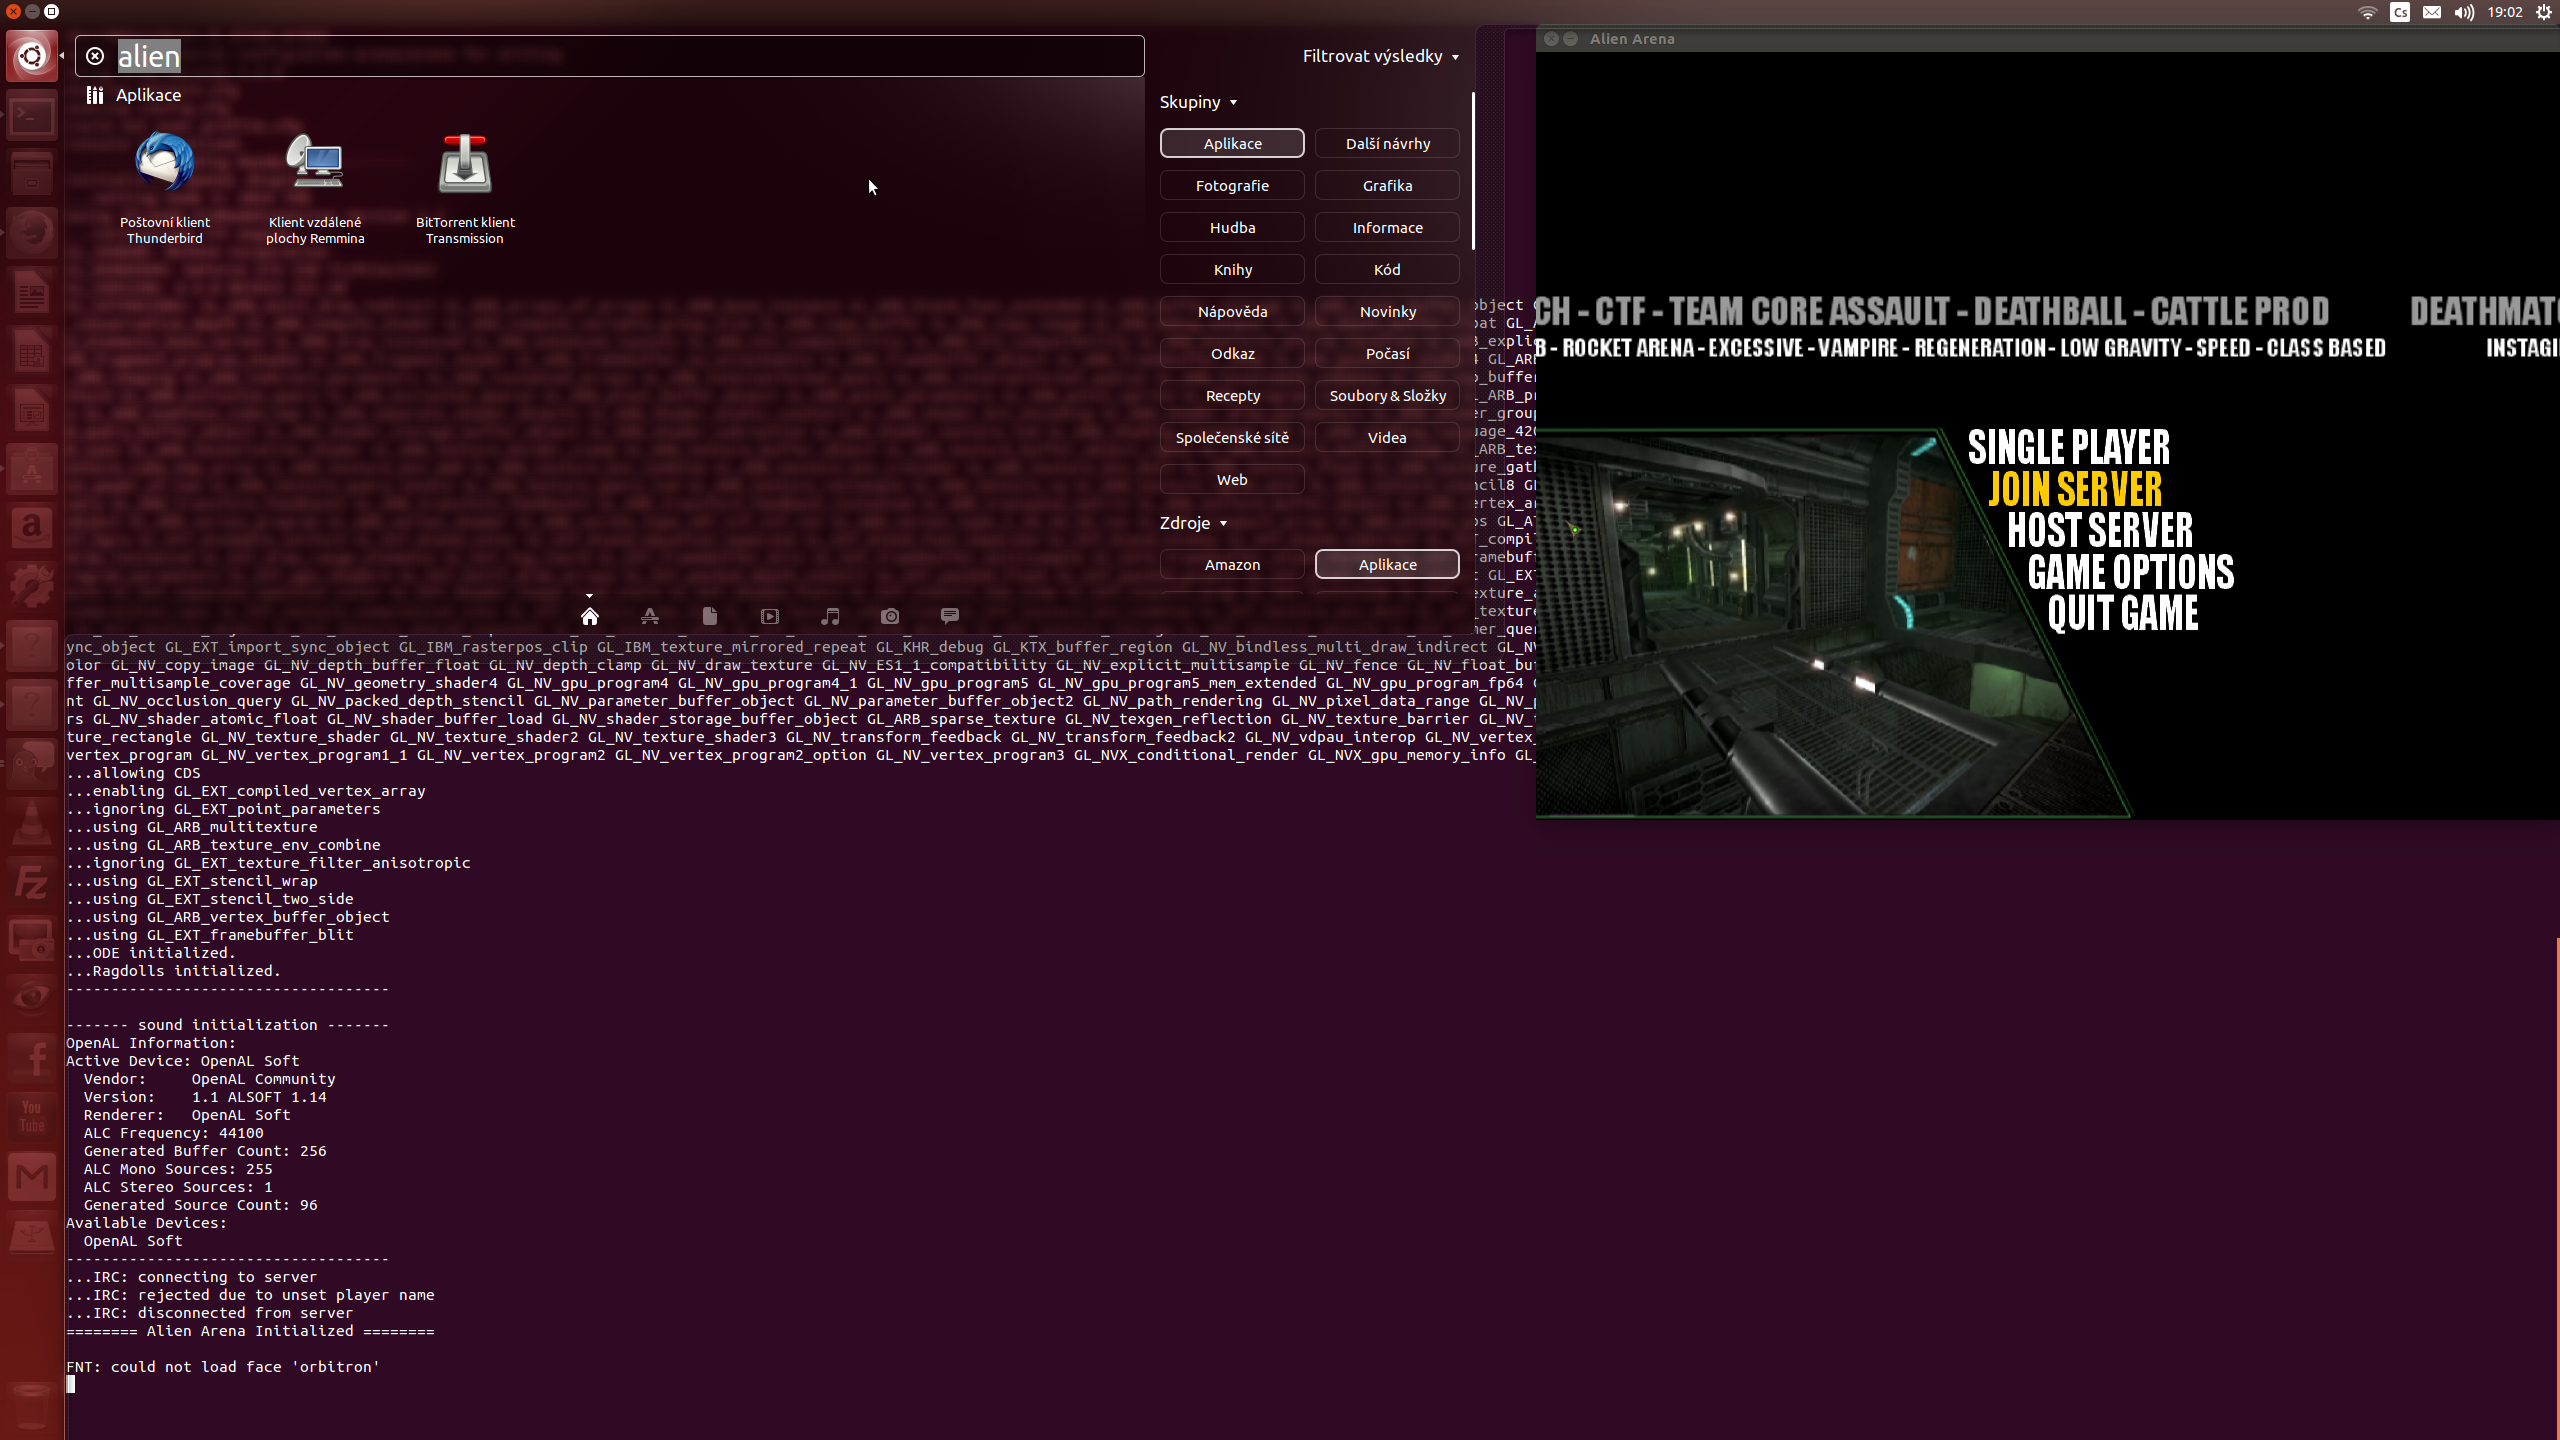Open the Trash in the launcher

32,1406
